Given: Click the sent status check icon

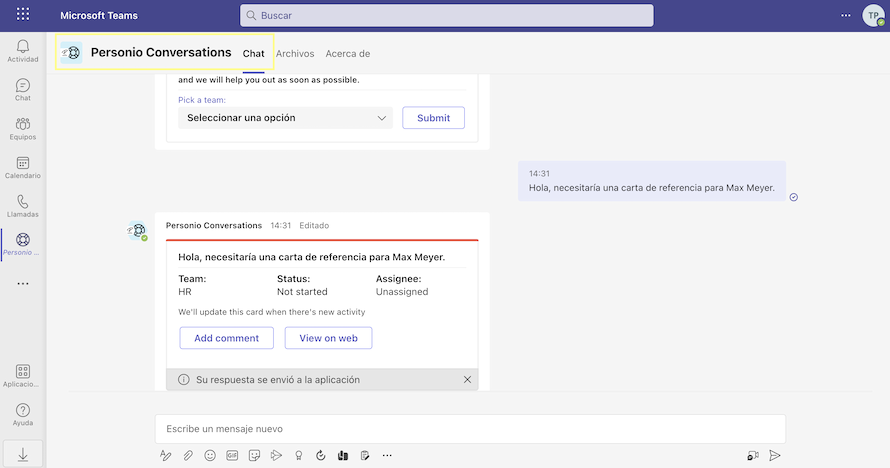Looking at the screenshot, I should (x=794, y=197).
